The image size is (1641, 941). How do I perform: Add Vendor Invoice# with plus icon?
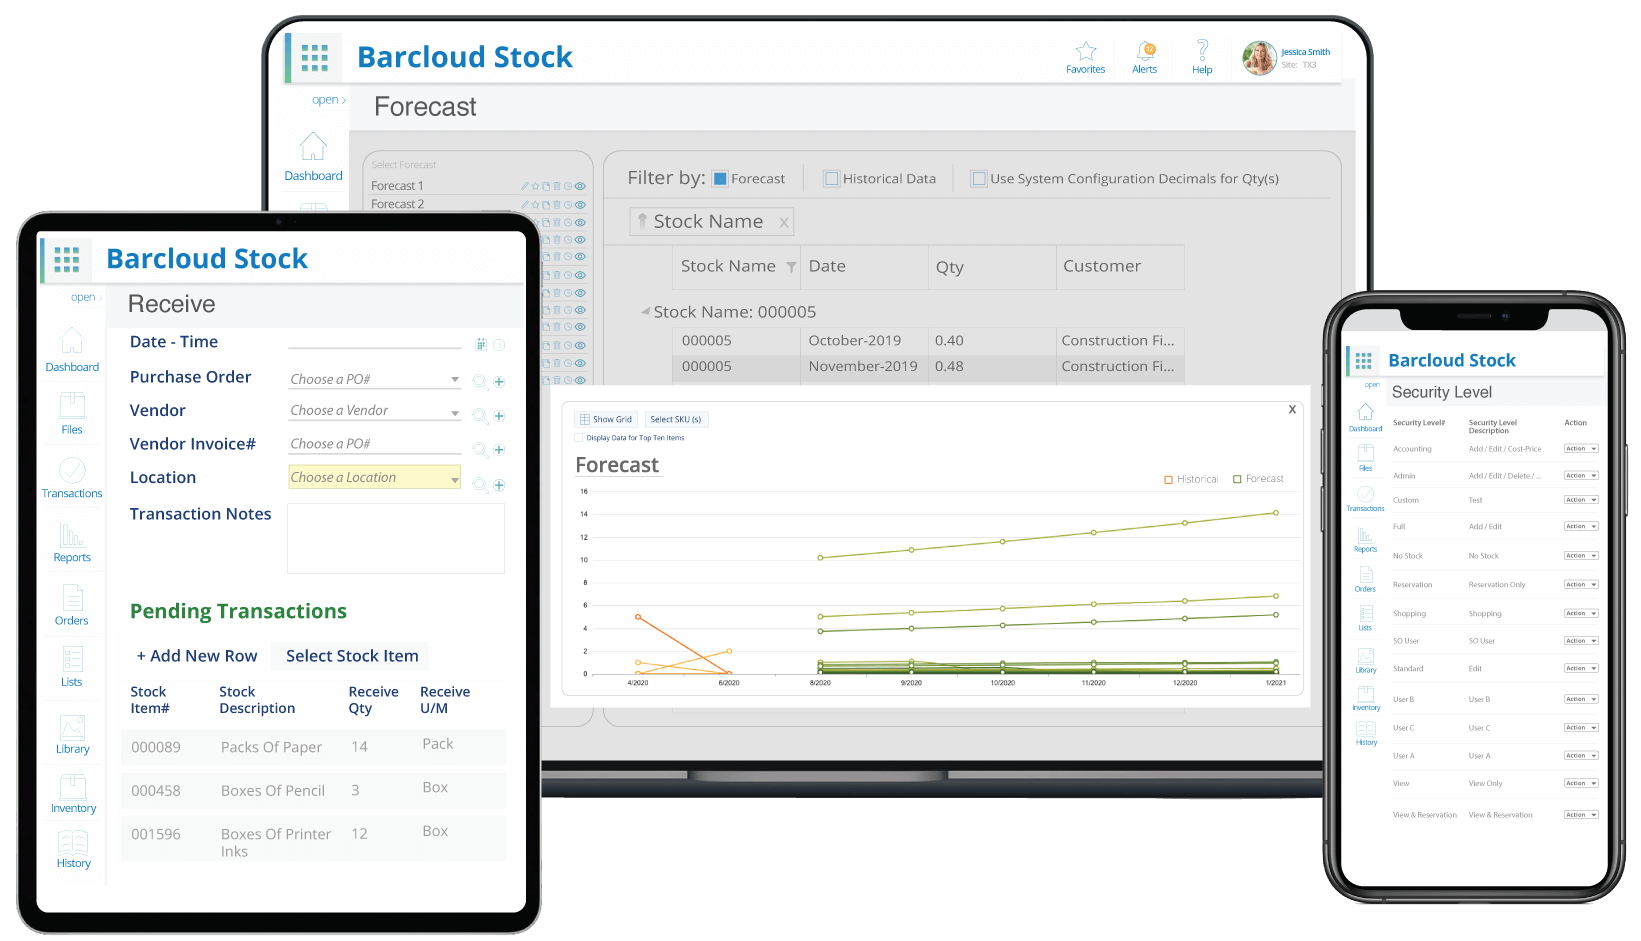point(499,449)
